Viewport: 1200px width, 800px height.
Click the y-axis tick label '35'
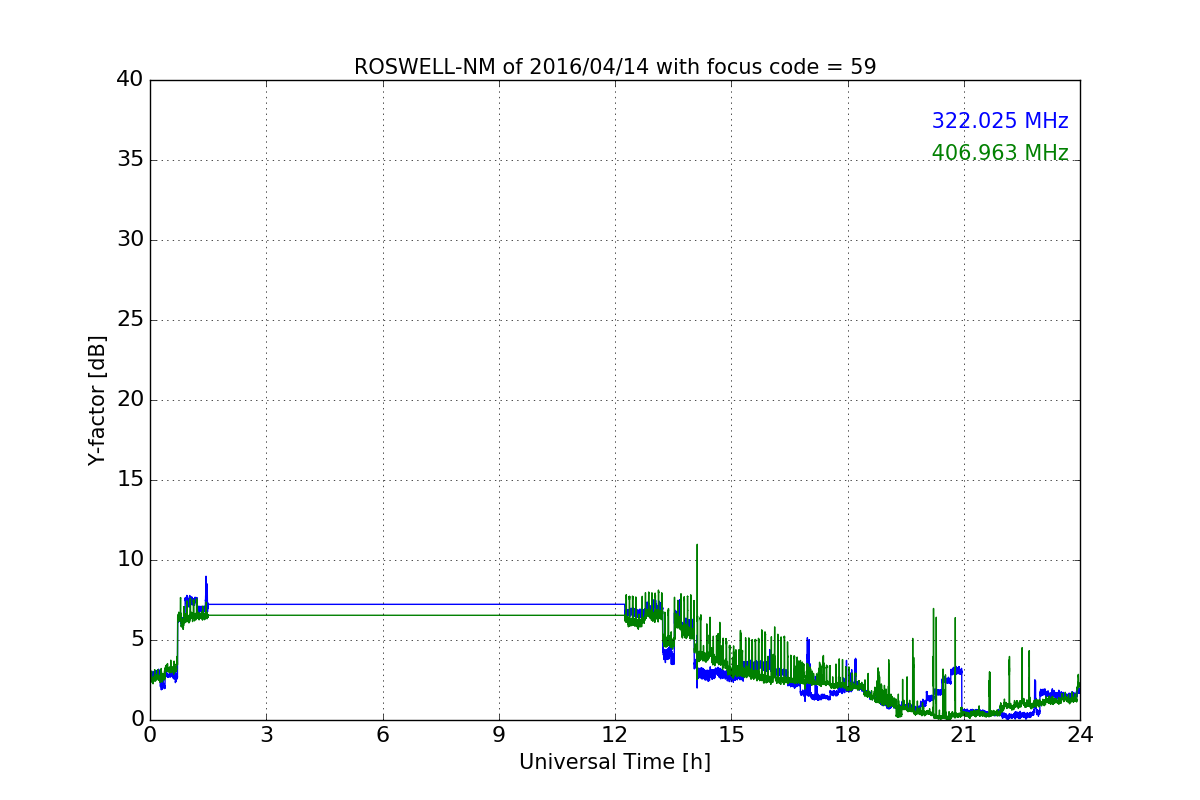tap(130, 160)
